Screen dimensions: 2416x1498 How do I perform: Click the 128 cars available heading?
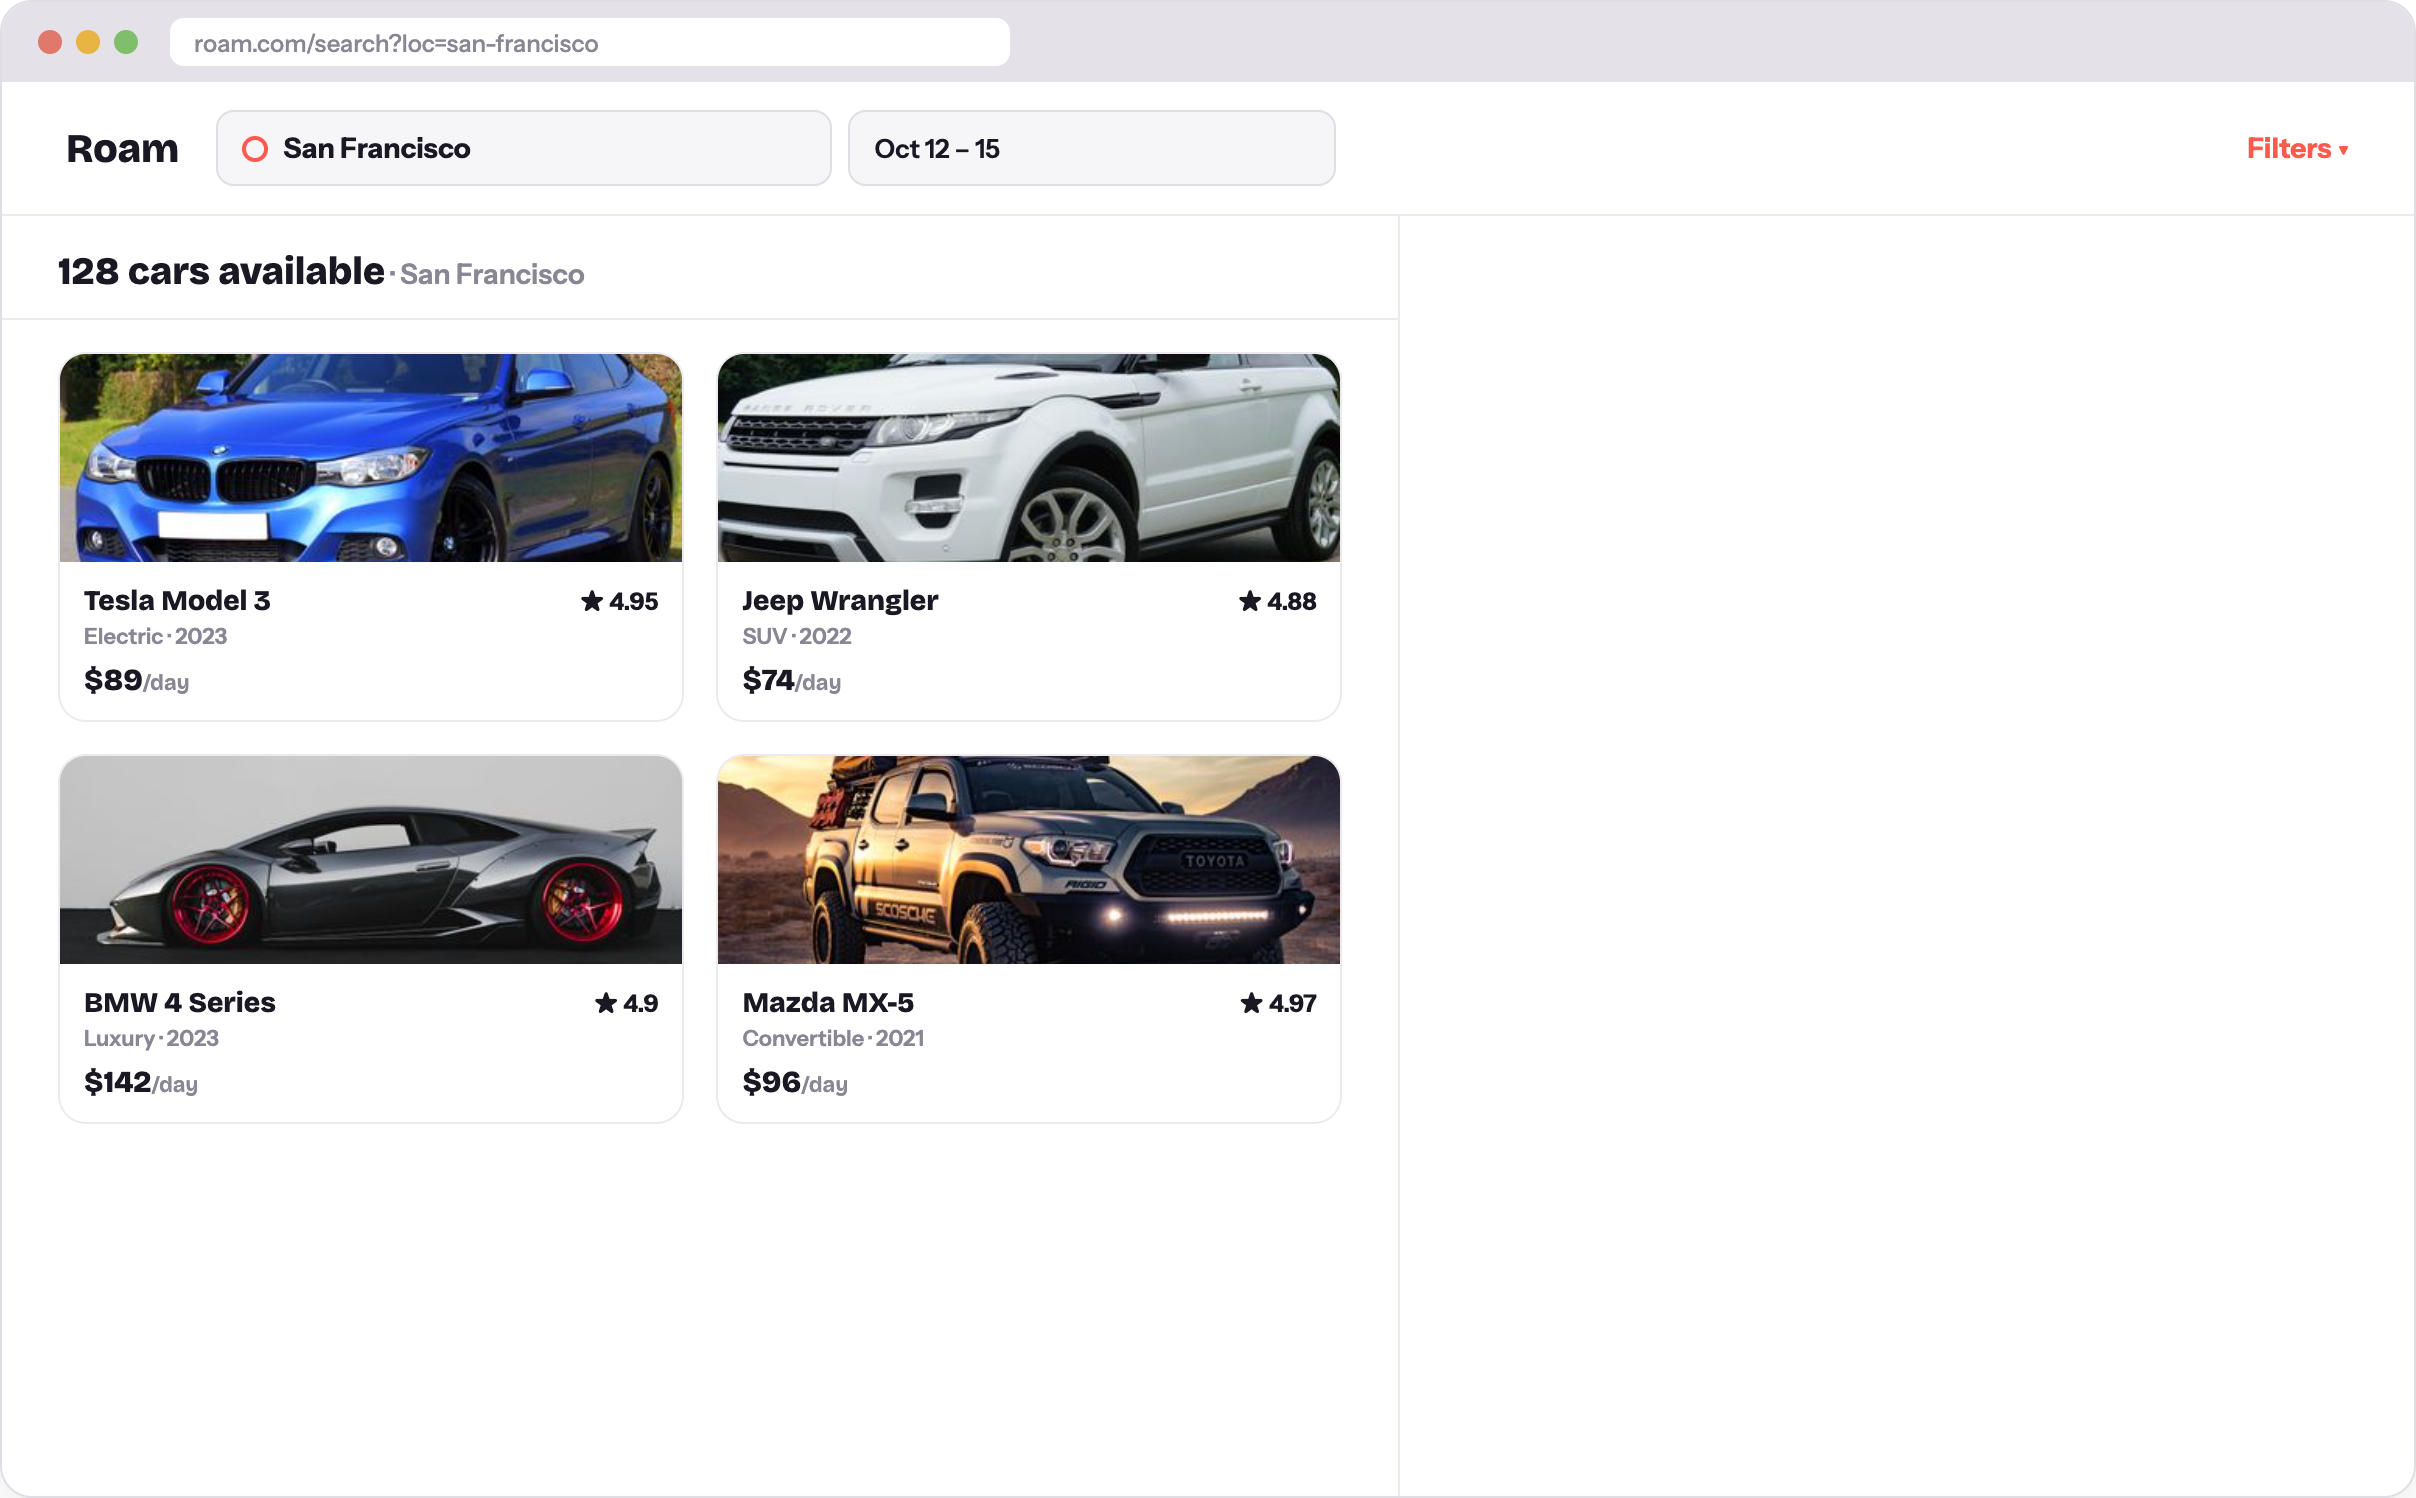pyautogui.click(x=221, y=272)
